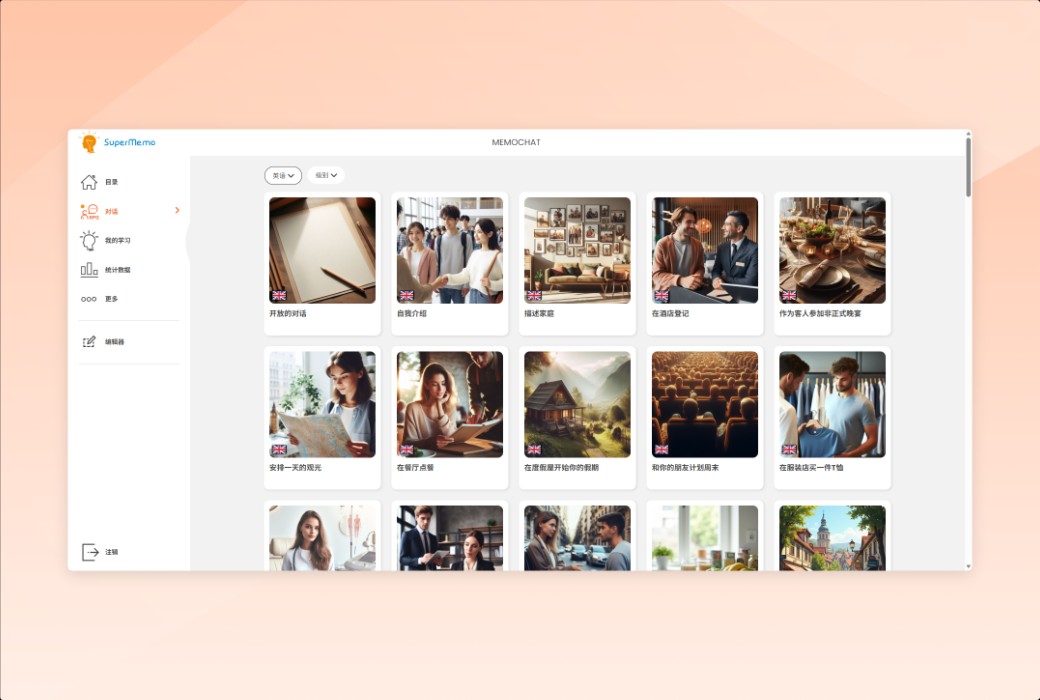
Task: Select the 对话 chat icon in sidebar
Action: tap(89, 211)
